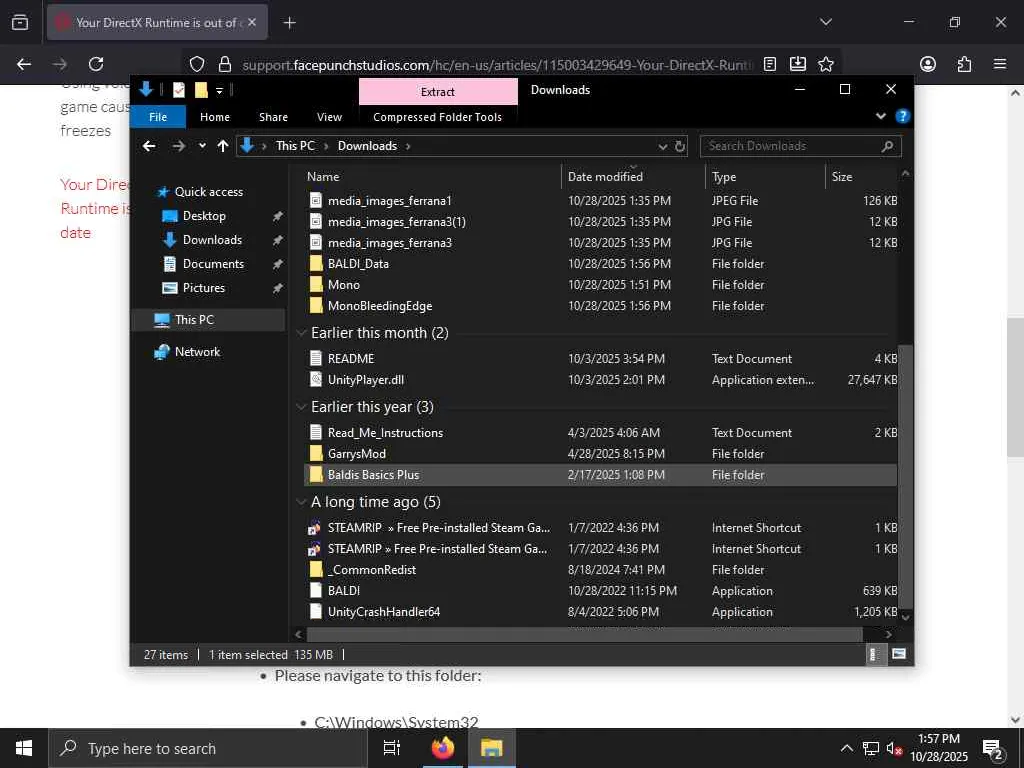1024x768 pixels.
Task: Open recent locations dropdown in Explorer
Action: [x=202, y=146]
